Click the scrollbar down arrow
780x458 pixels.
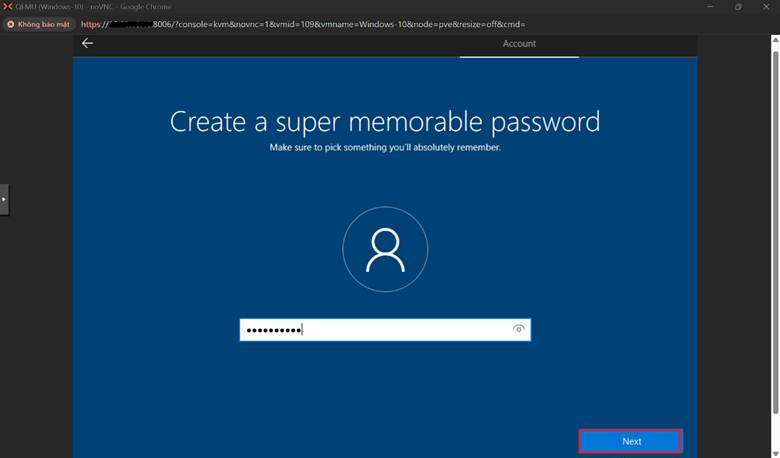(775, 452)
